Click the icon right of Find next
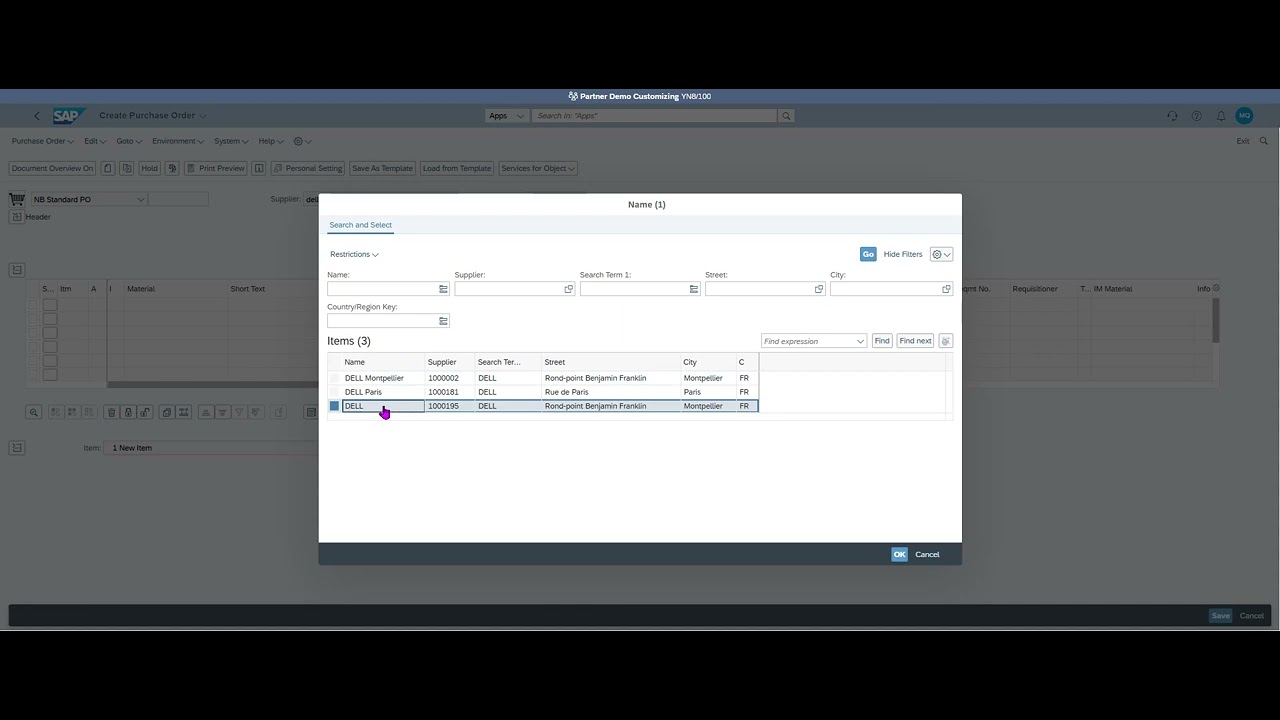The image size is (1280, 720). (945, 341)
